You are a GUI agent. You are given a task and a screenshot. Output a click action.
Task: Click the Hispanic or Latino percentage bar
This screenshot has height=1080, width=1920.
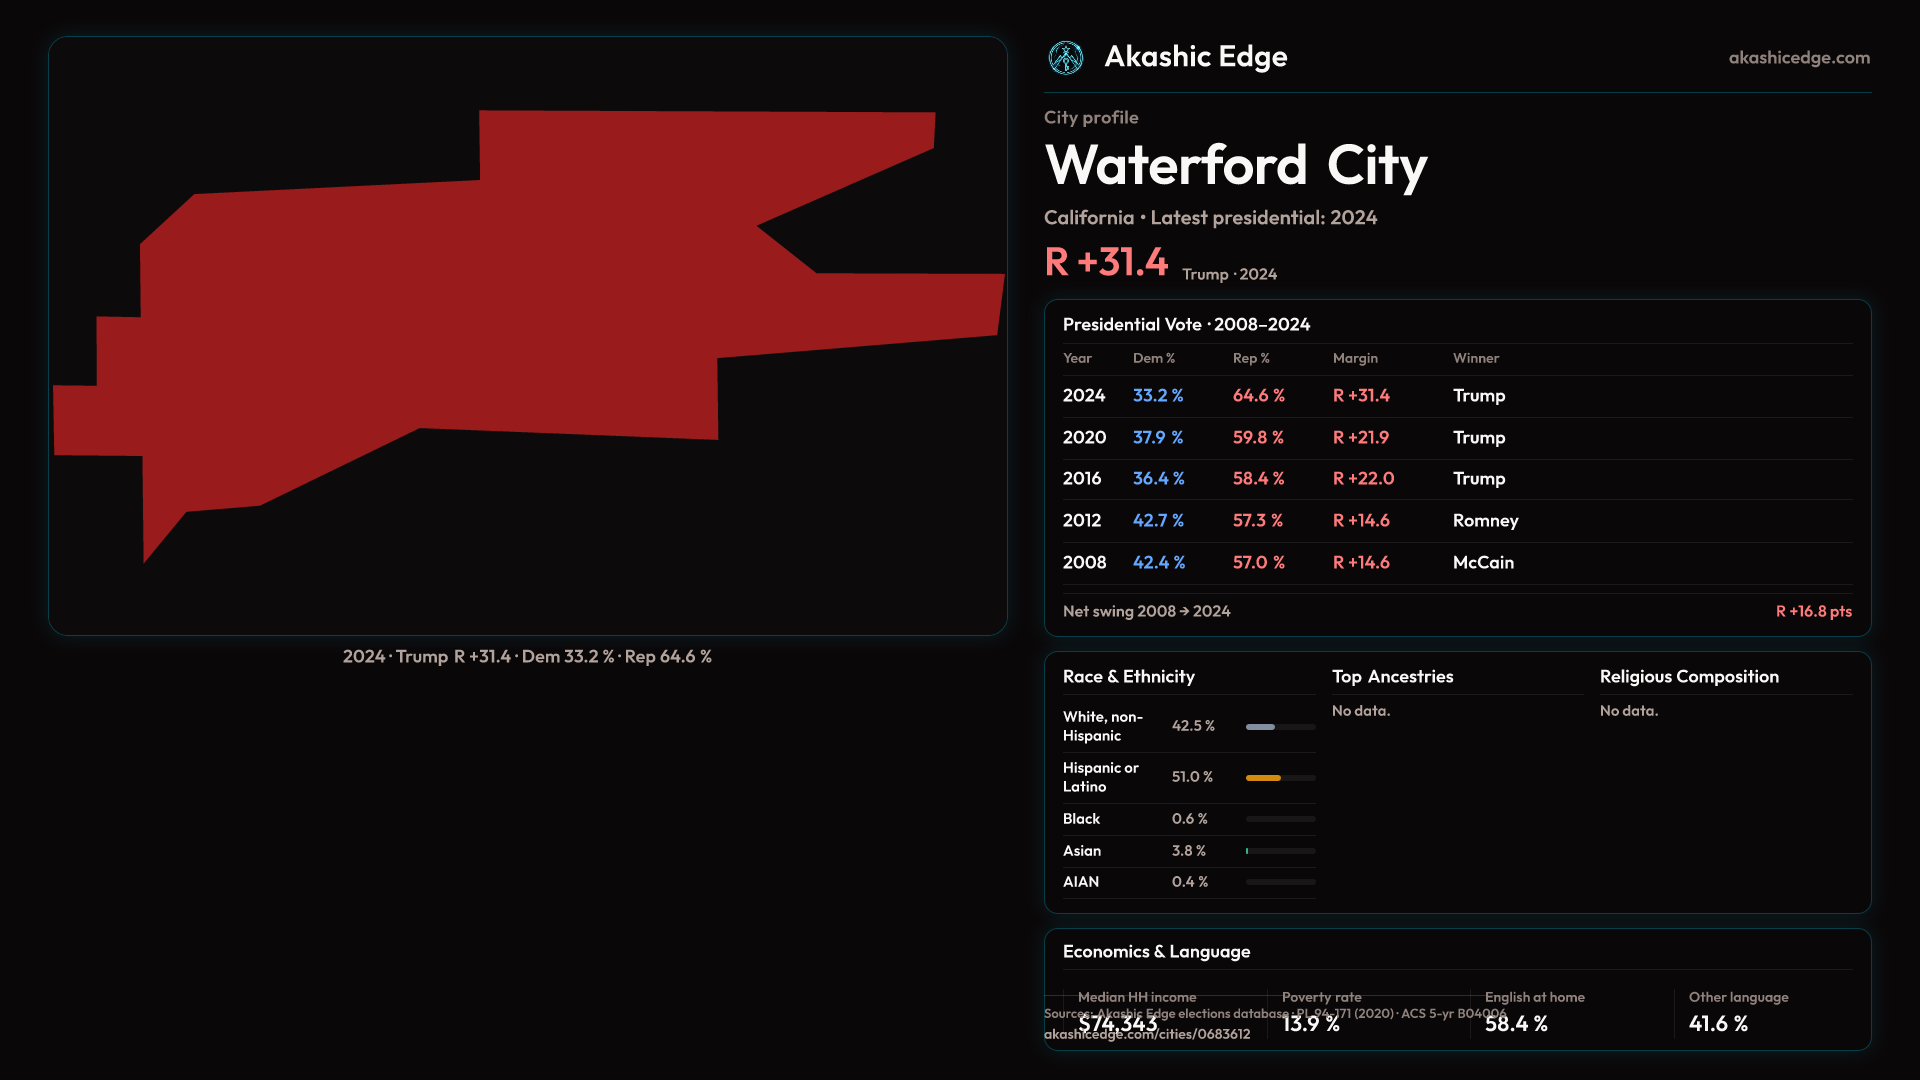click(1280, 777)
